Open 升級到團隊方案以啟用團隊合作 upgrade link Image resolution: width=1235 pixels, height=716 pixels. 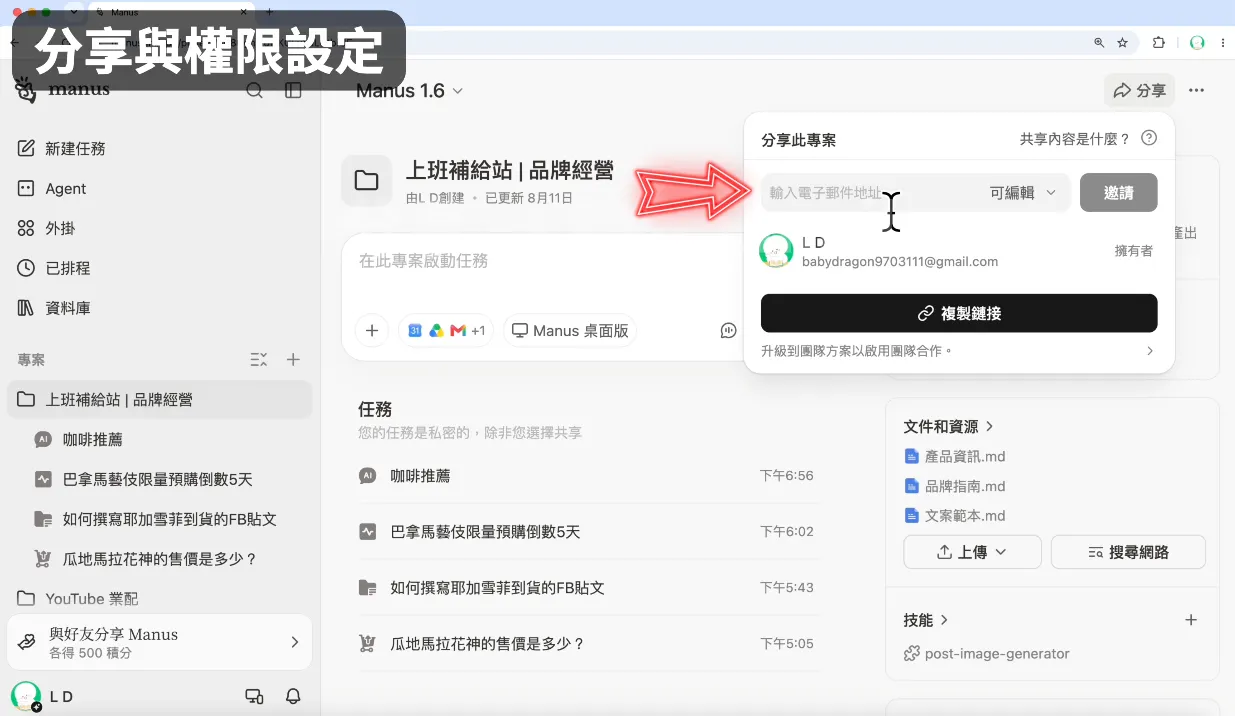click(x=958, y=351)
